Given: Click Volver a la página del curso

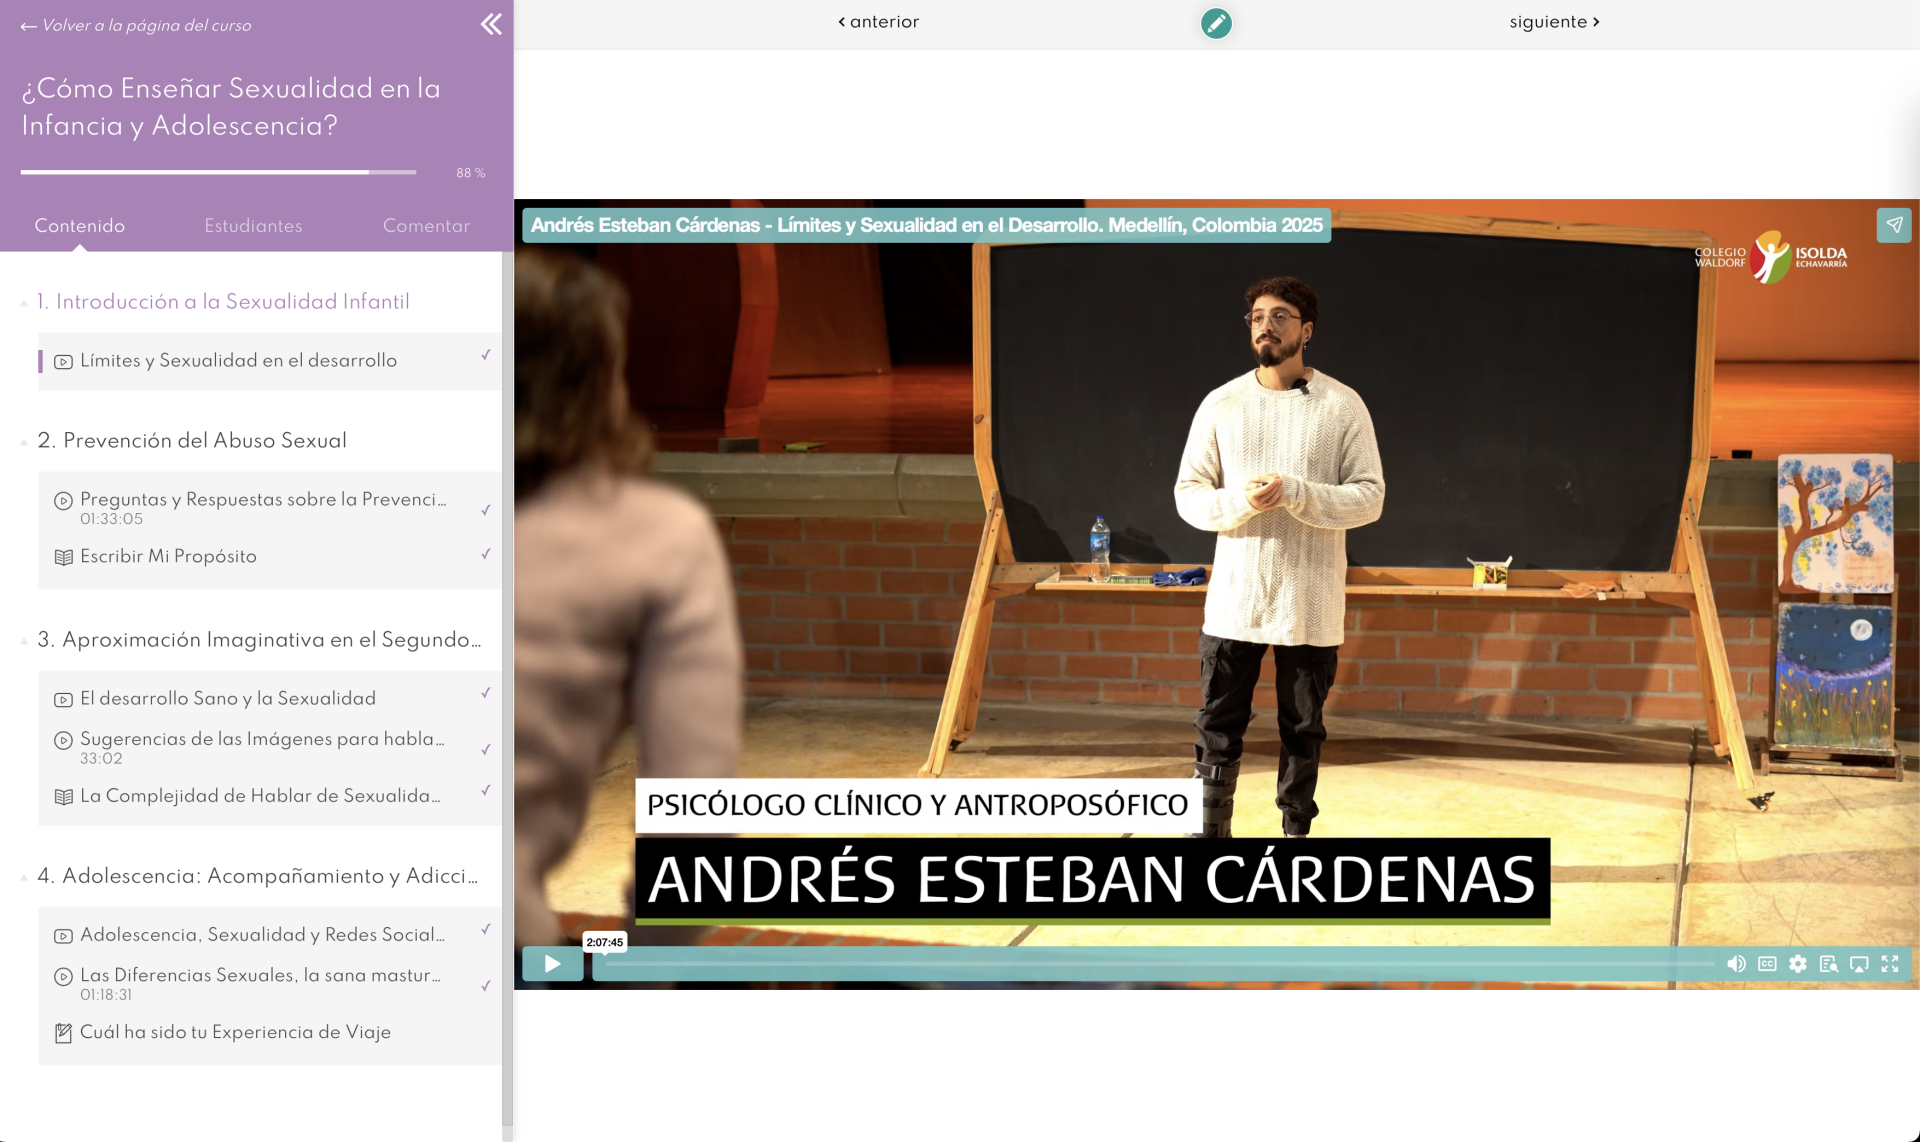Looking at the screenshot, I should pos(136,26).
